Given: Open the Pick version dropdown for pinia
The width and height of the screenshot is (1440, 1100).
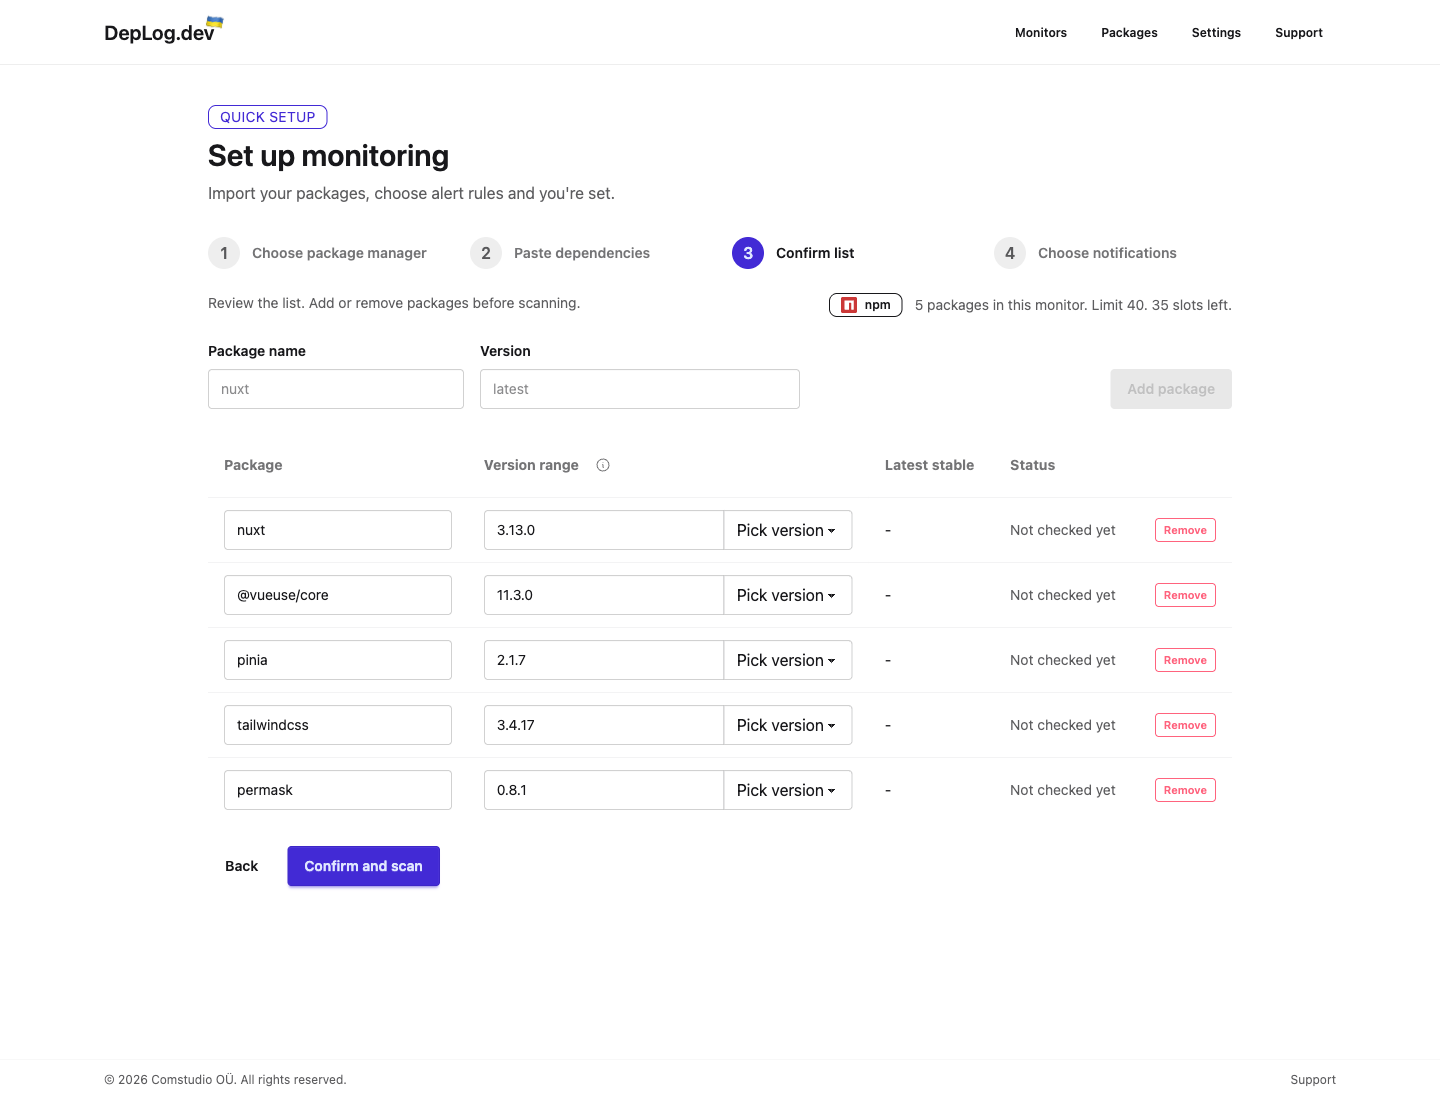Looking at the screenshot, I should click(787, 660).
